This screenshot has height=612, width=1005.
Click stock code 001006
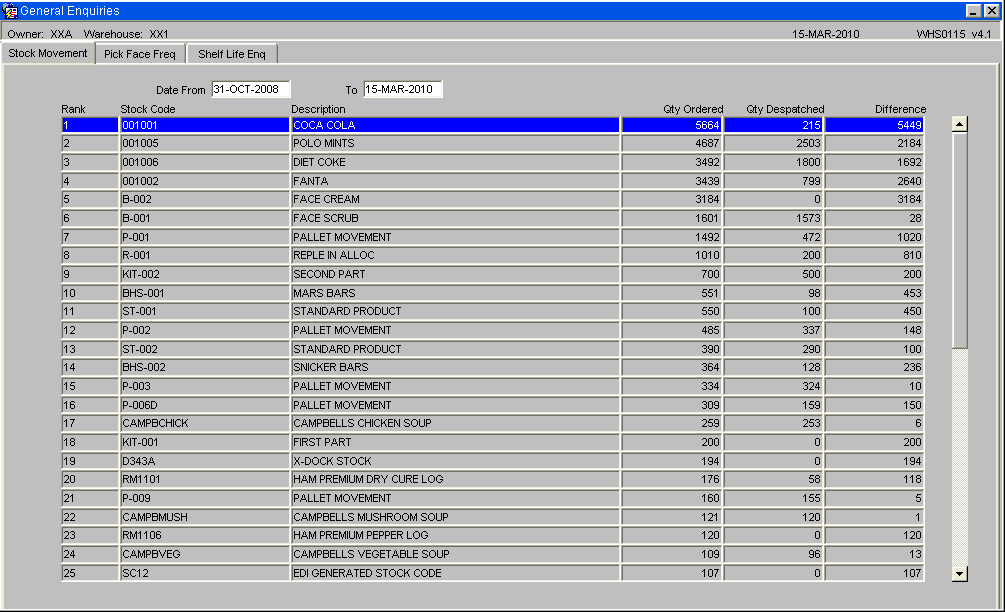(x=204, y=162)
